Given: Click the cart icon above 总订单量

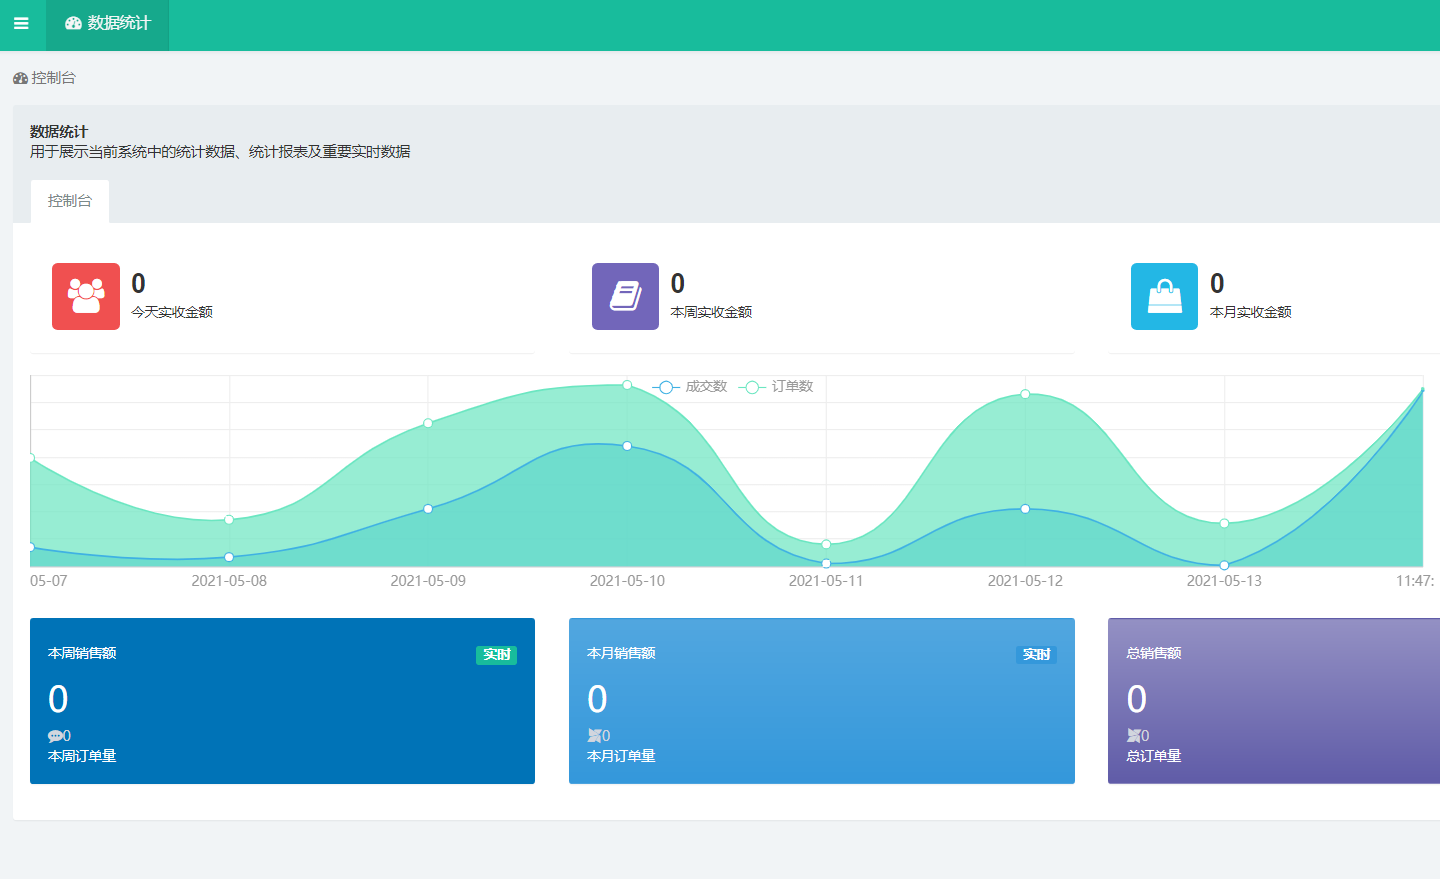Looking at the screenshot, I should (1133, 736).
